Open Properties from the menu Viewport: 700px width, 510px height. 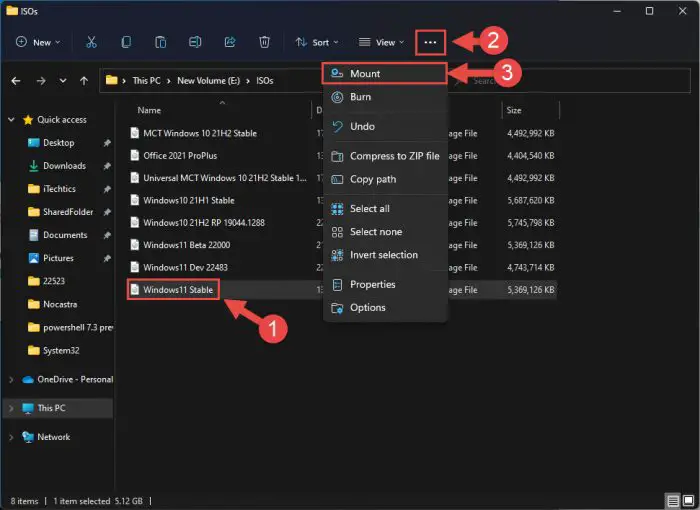coord(384,284)
